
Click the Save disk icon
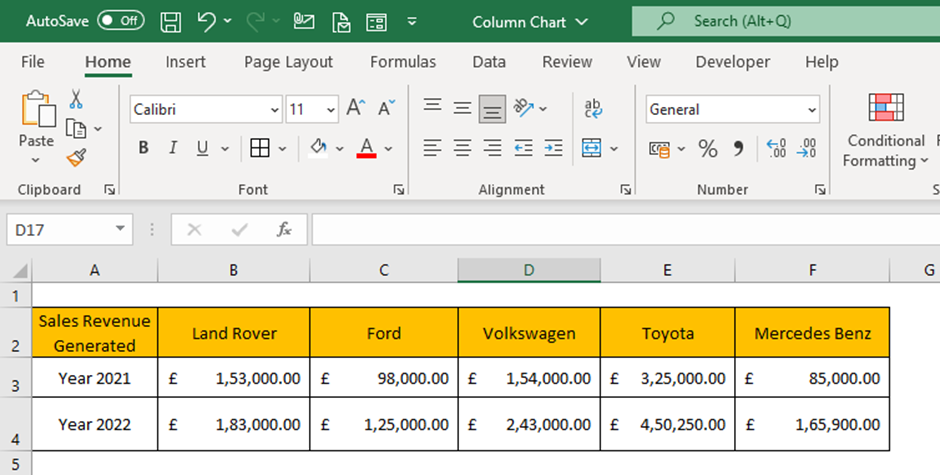pyautogui.click(x=171, y=22)
